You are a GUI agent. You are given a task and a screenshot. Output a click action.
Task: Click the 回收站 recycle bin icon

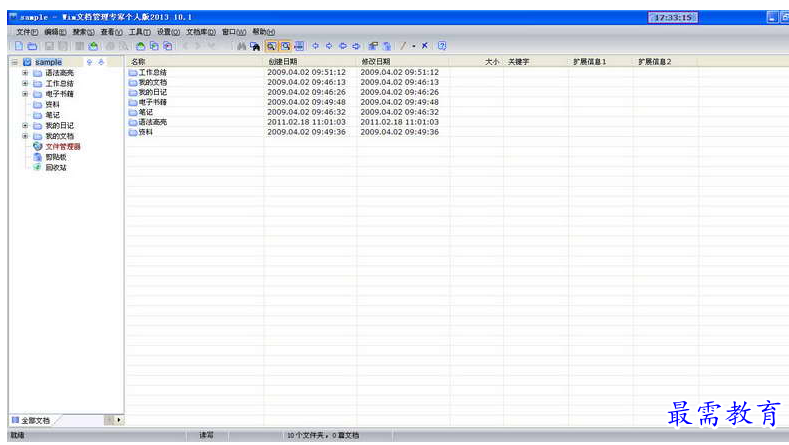[x=37, y=167]
